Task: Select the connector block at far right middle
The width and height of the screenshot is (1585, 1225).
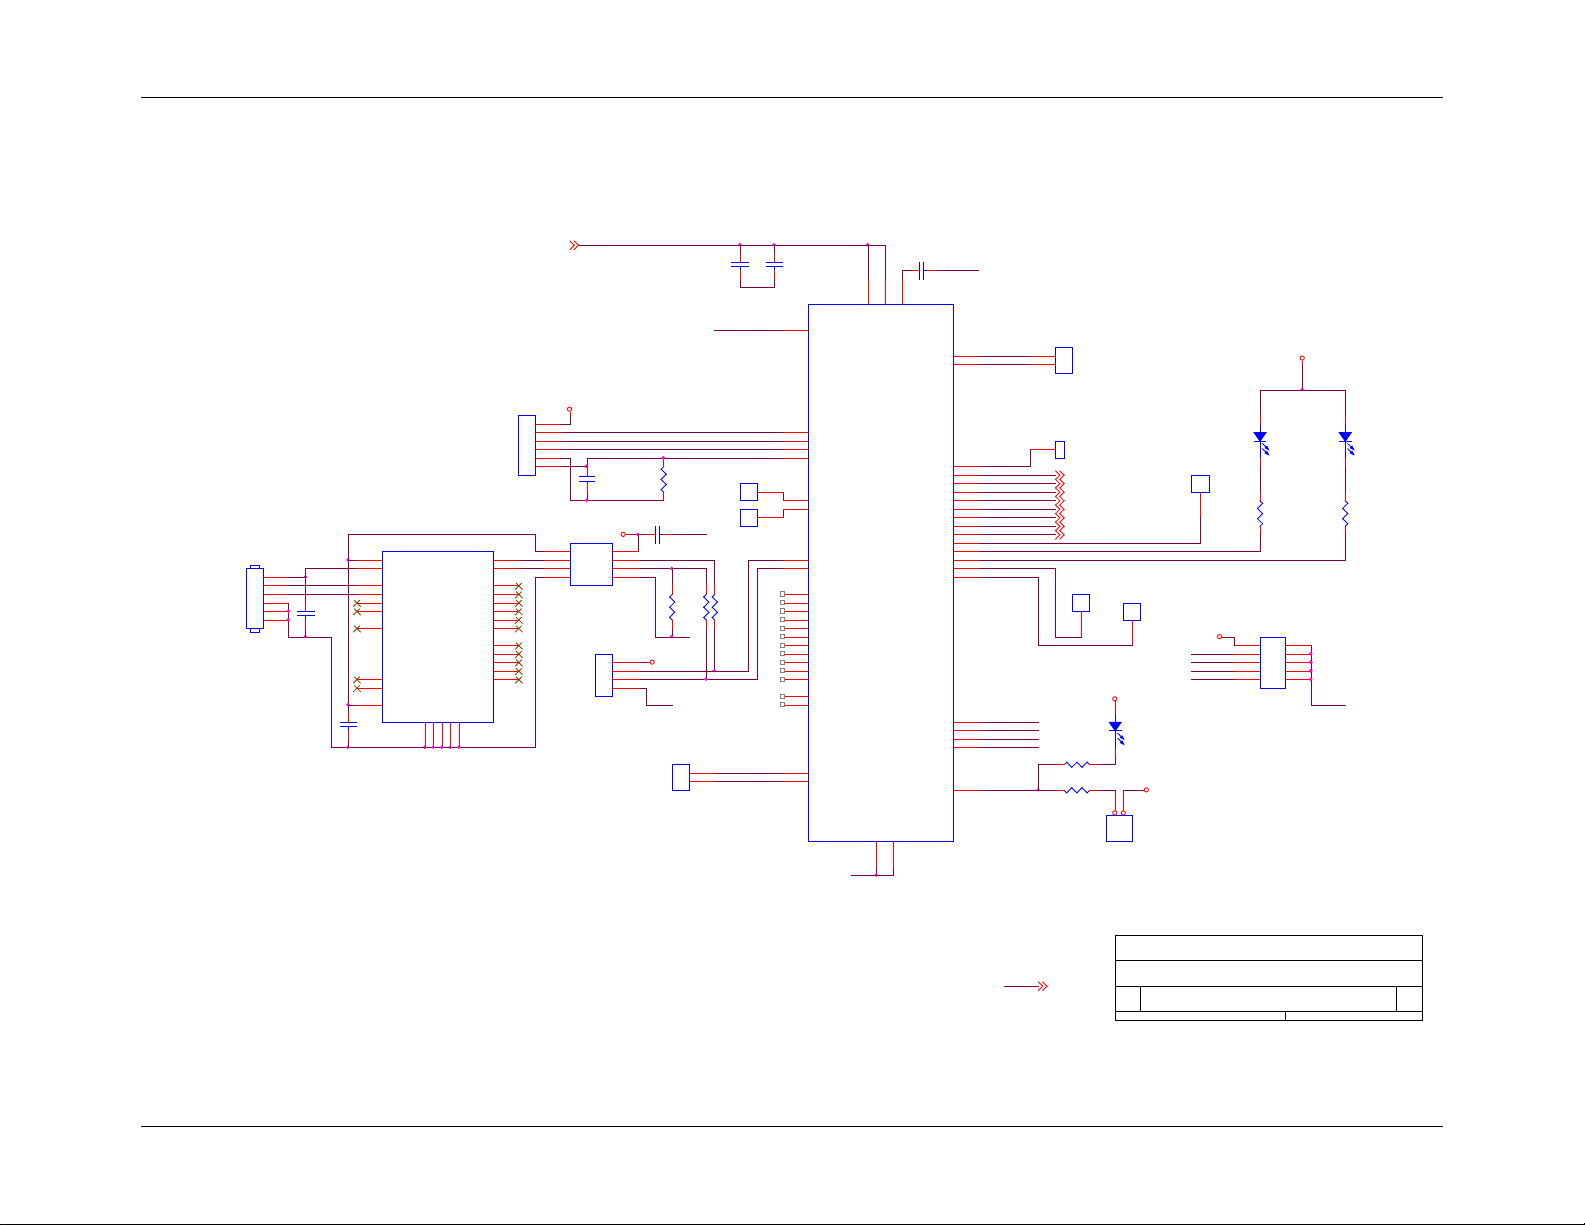Action: (x=1272, y=663)
